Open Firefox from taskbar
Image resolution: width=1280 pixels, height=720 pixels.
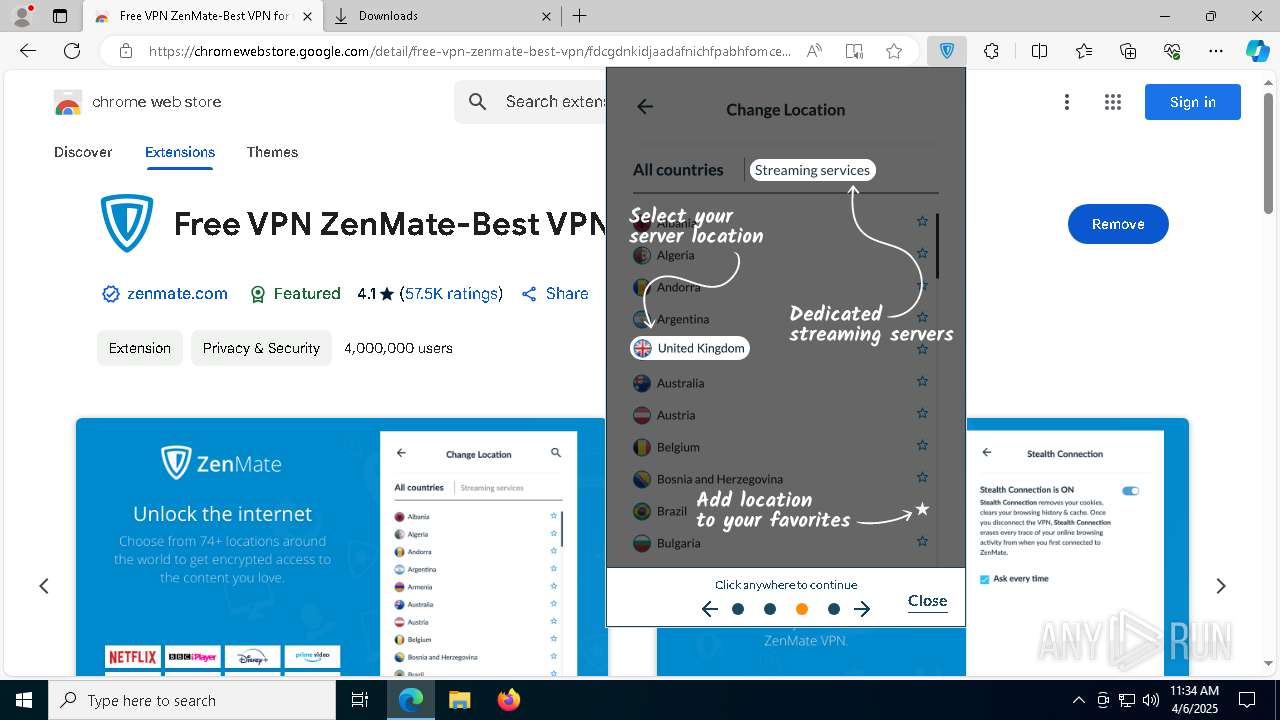[x=508, y=700]
